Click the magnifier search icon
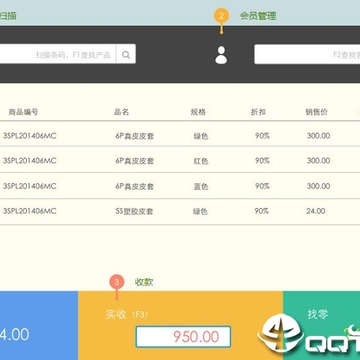 pyautogui.click(x=126, y=54)
